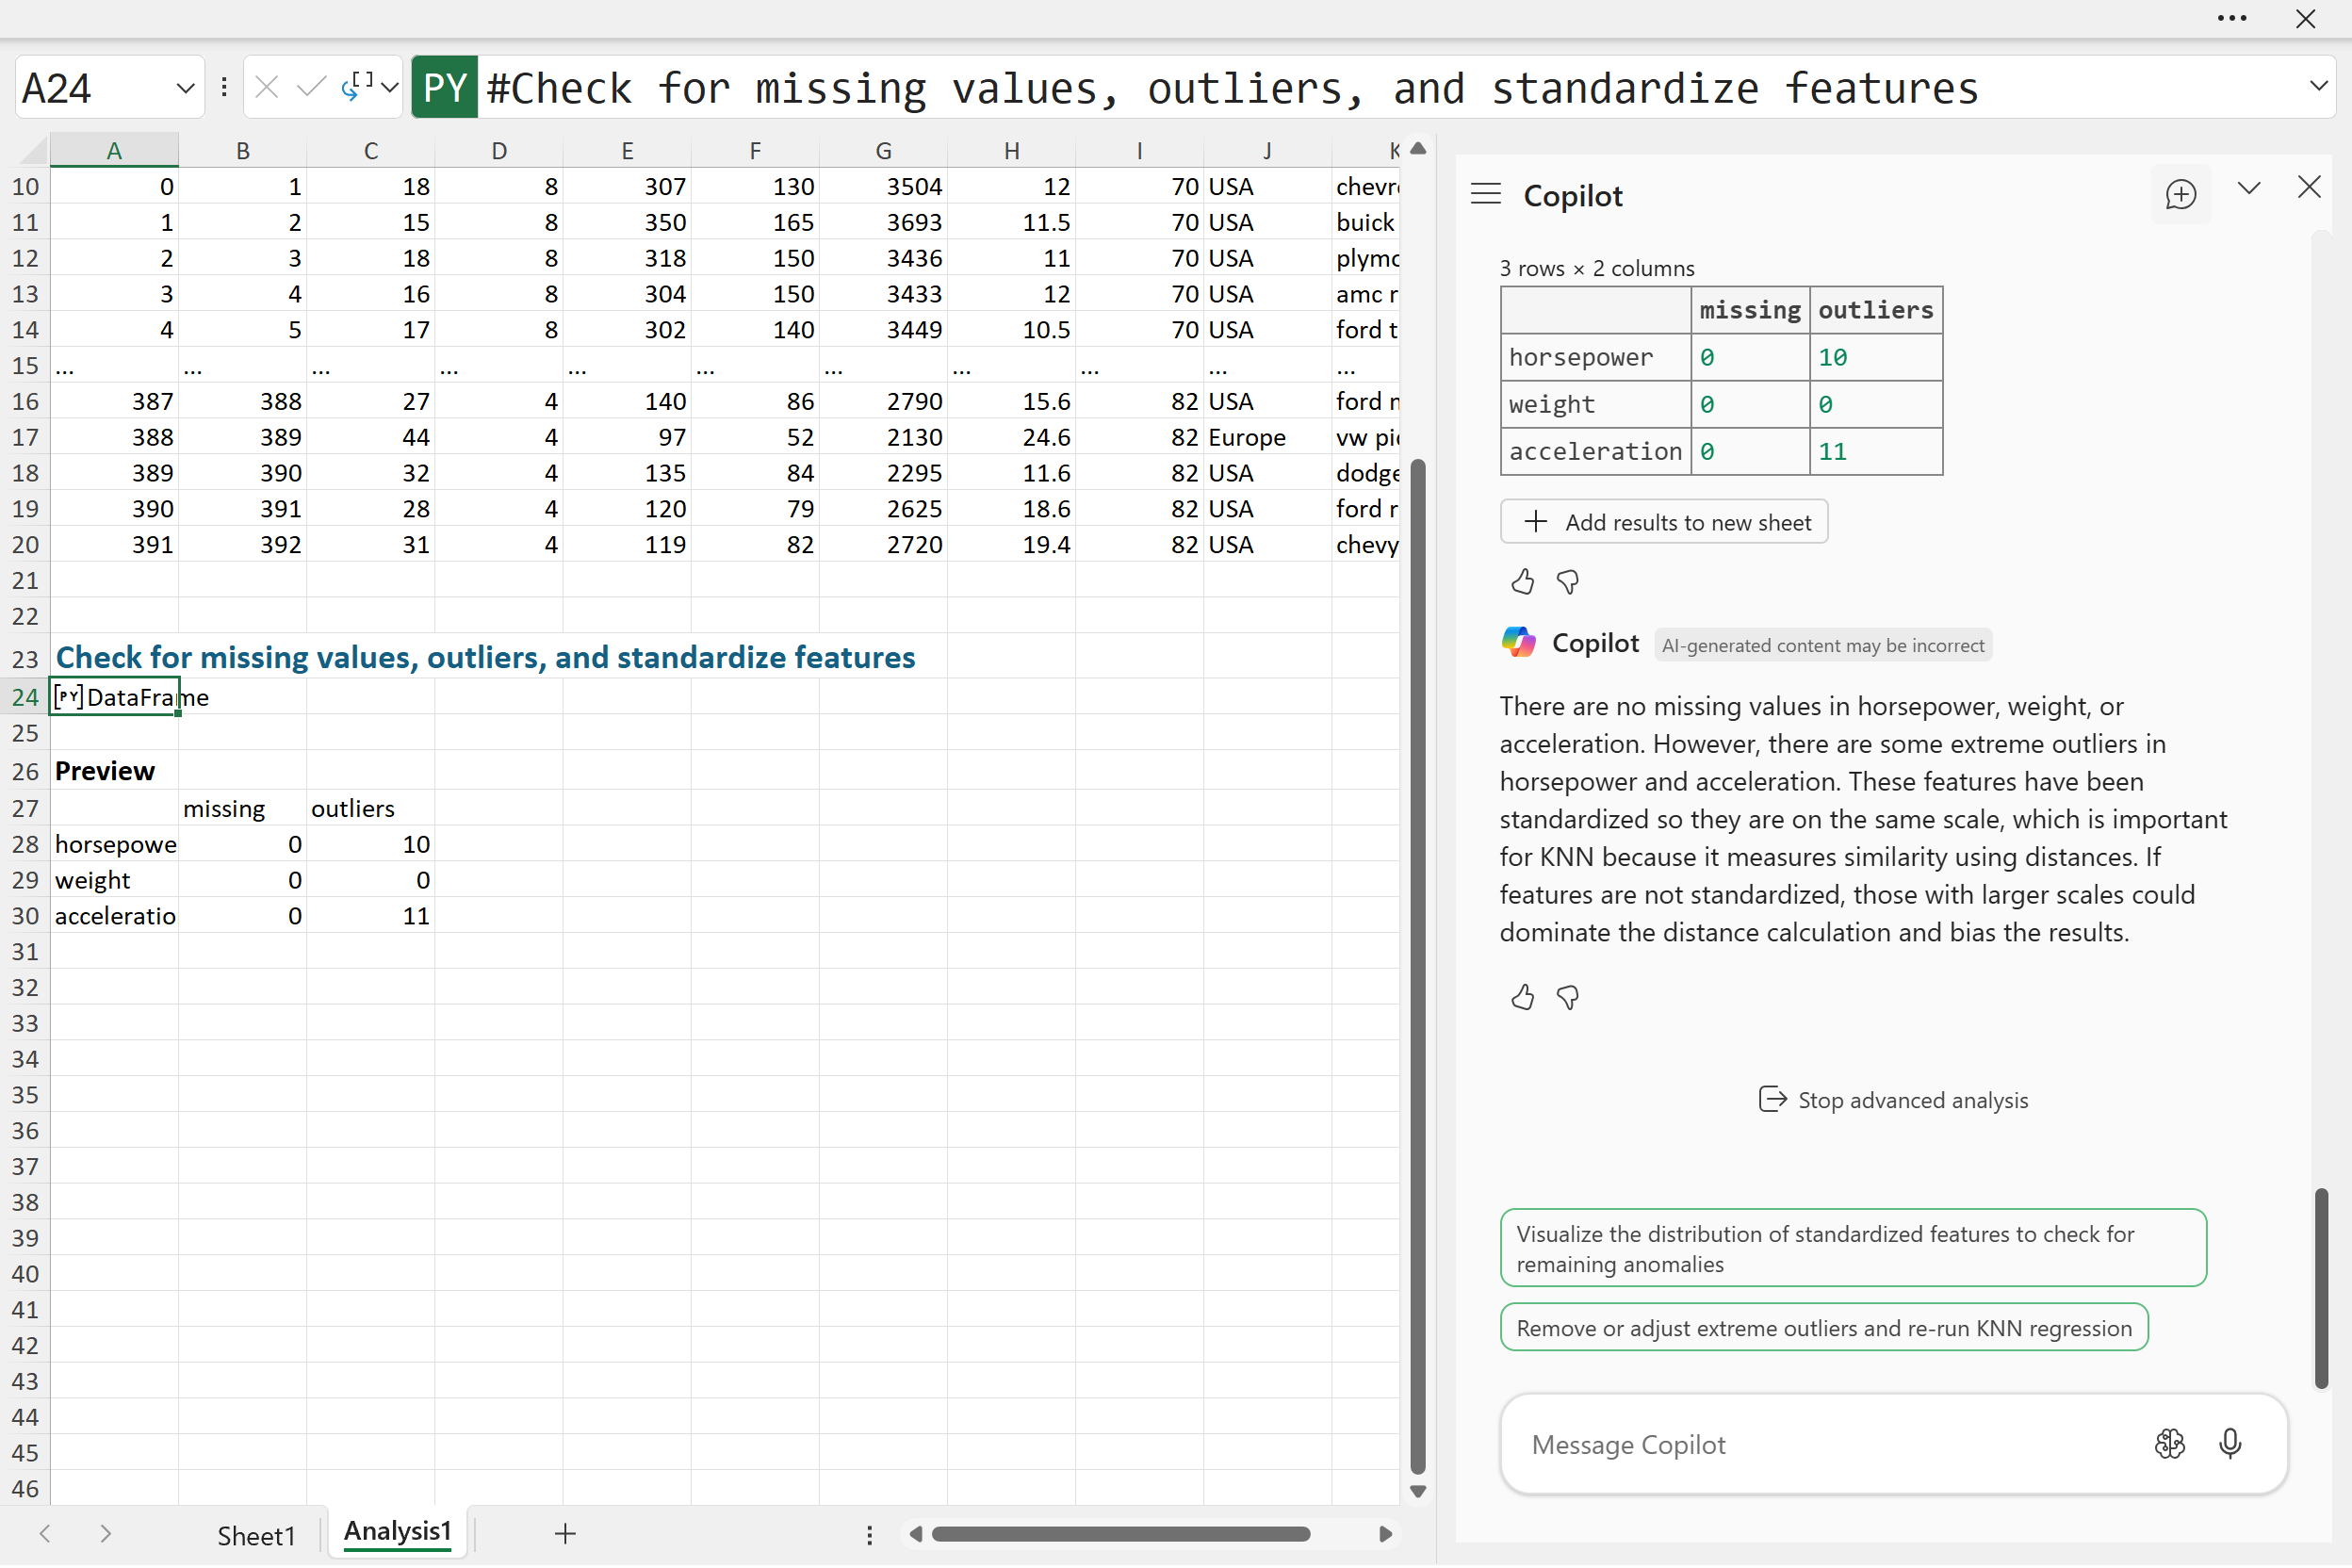Click the Message Copilot input field

click(1820, 1444)
